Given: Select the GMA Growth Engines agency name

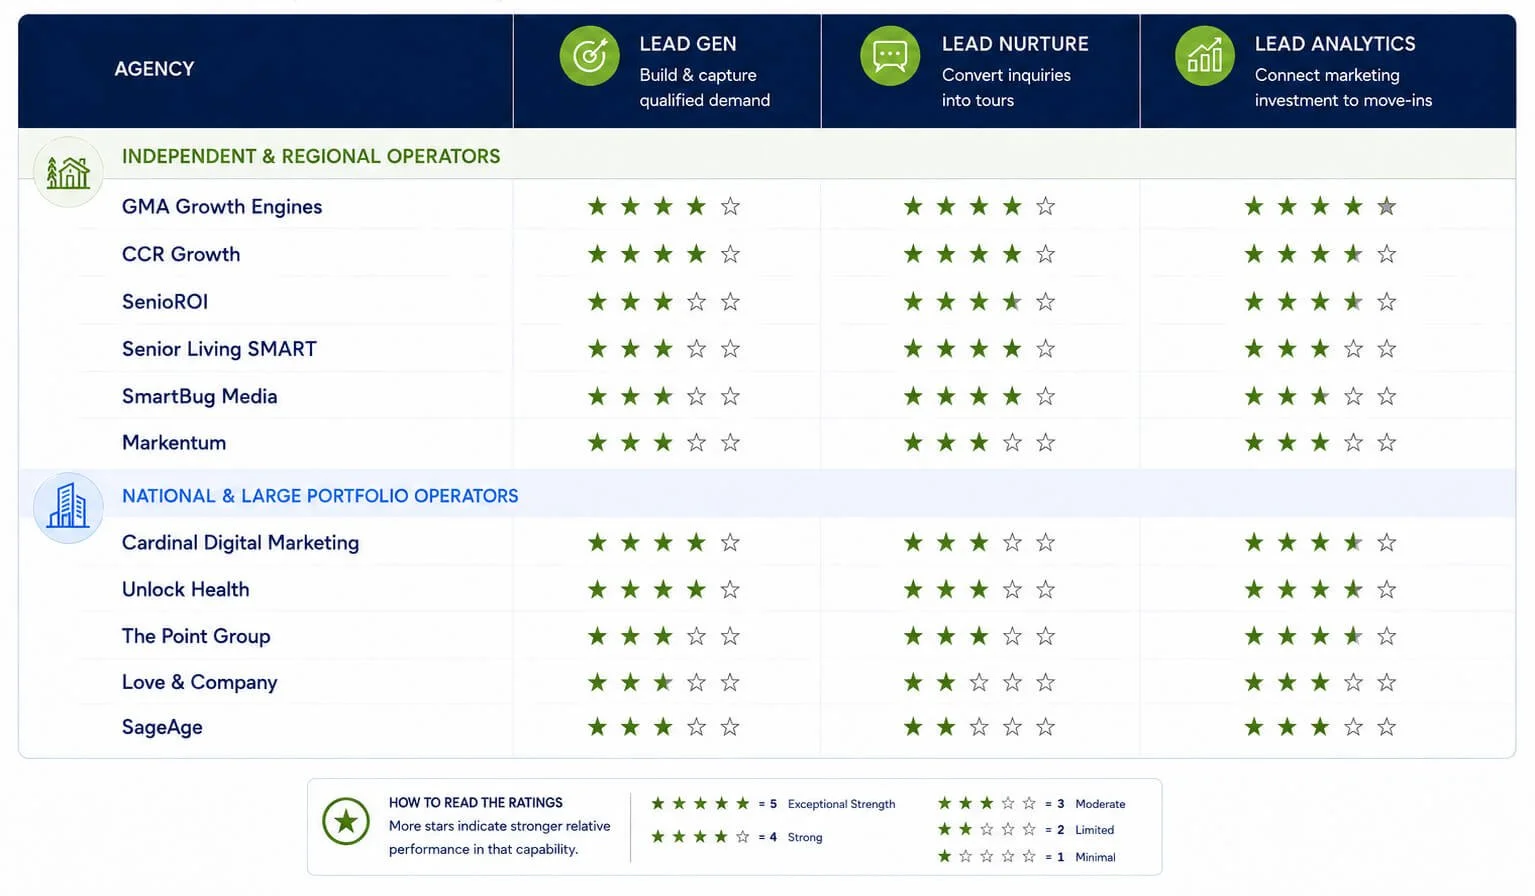Looking at the screenshot, I should pos(222,207).
